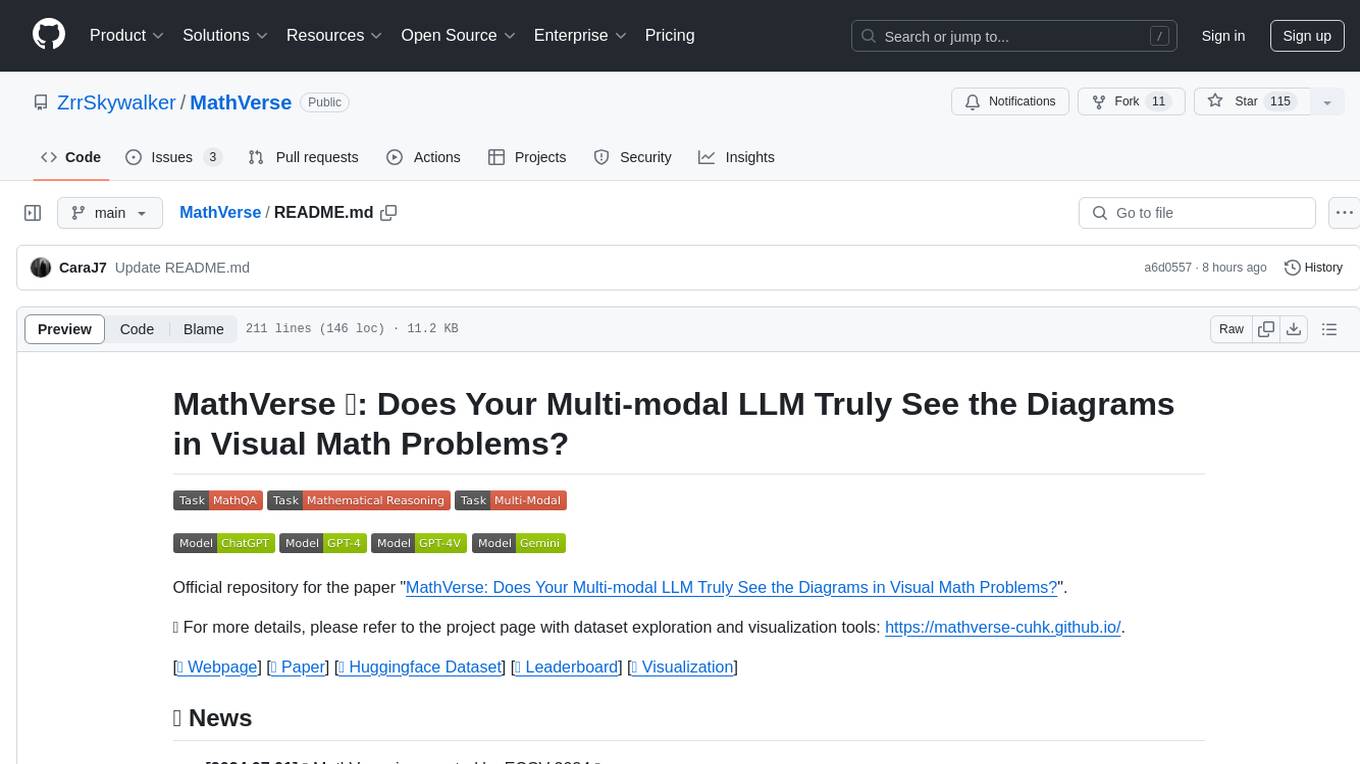
Task: Click the Notifications bell button
Action: click(1010, 102)
